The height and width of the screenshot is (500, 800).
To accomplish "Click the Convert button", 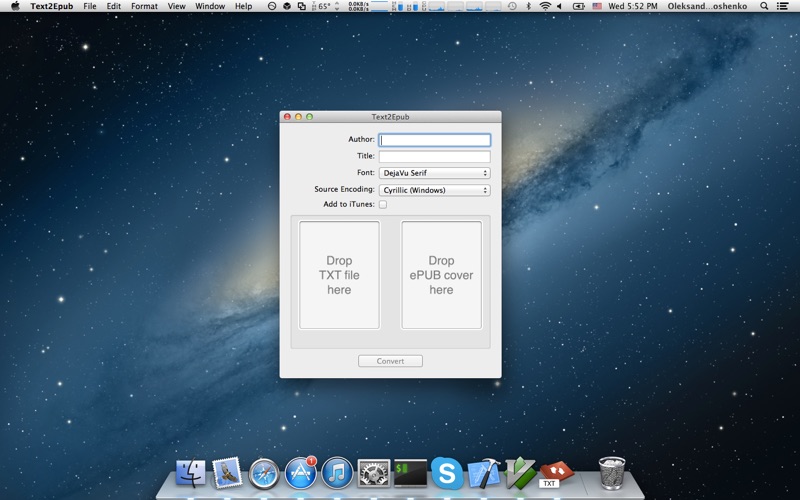I will click(x=390, y=361).
